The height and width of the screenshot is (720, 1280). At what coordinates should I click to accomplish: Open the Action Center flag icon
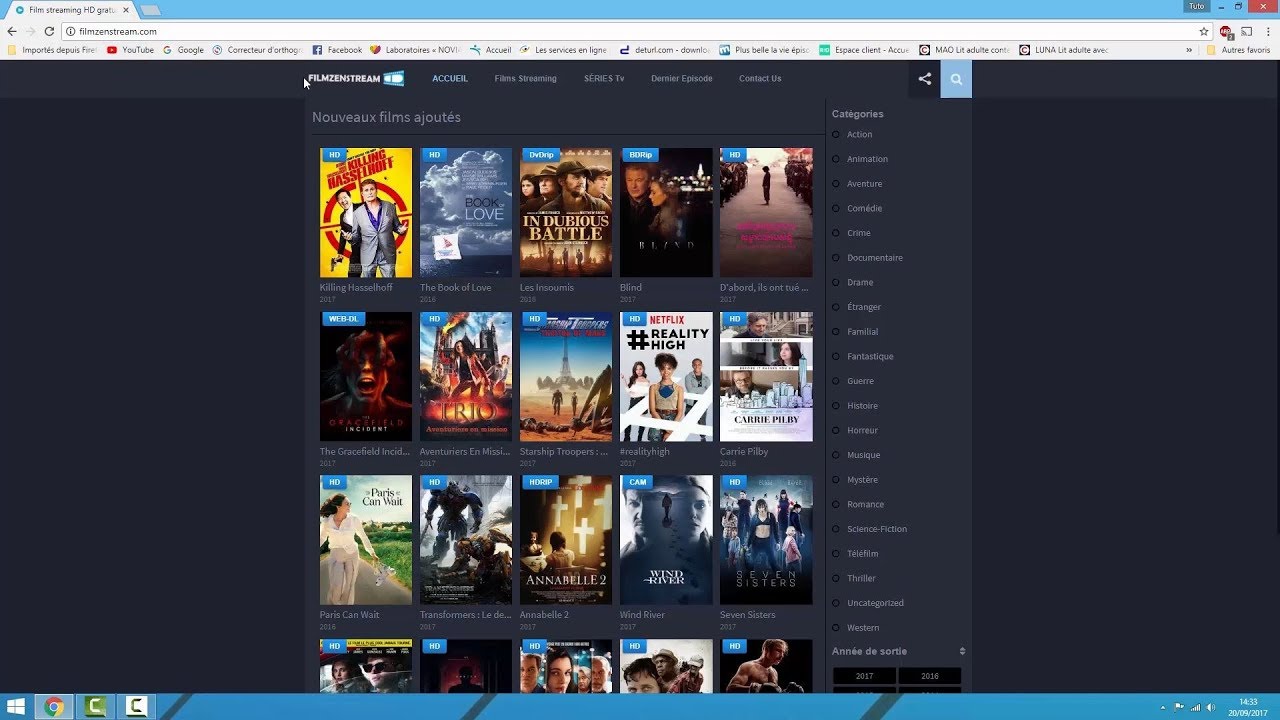point(1179,707)
